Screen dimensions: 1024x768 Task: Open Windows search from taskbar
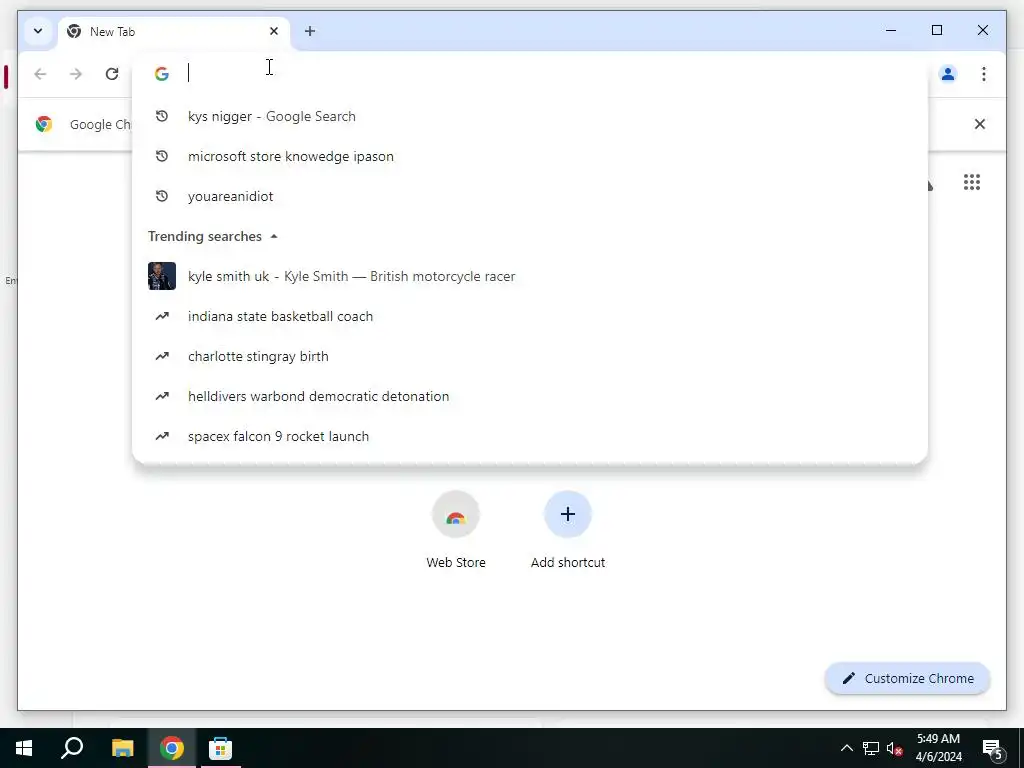click(72, 748)
